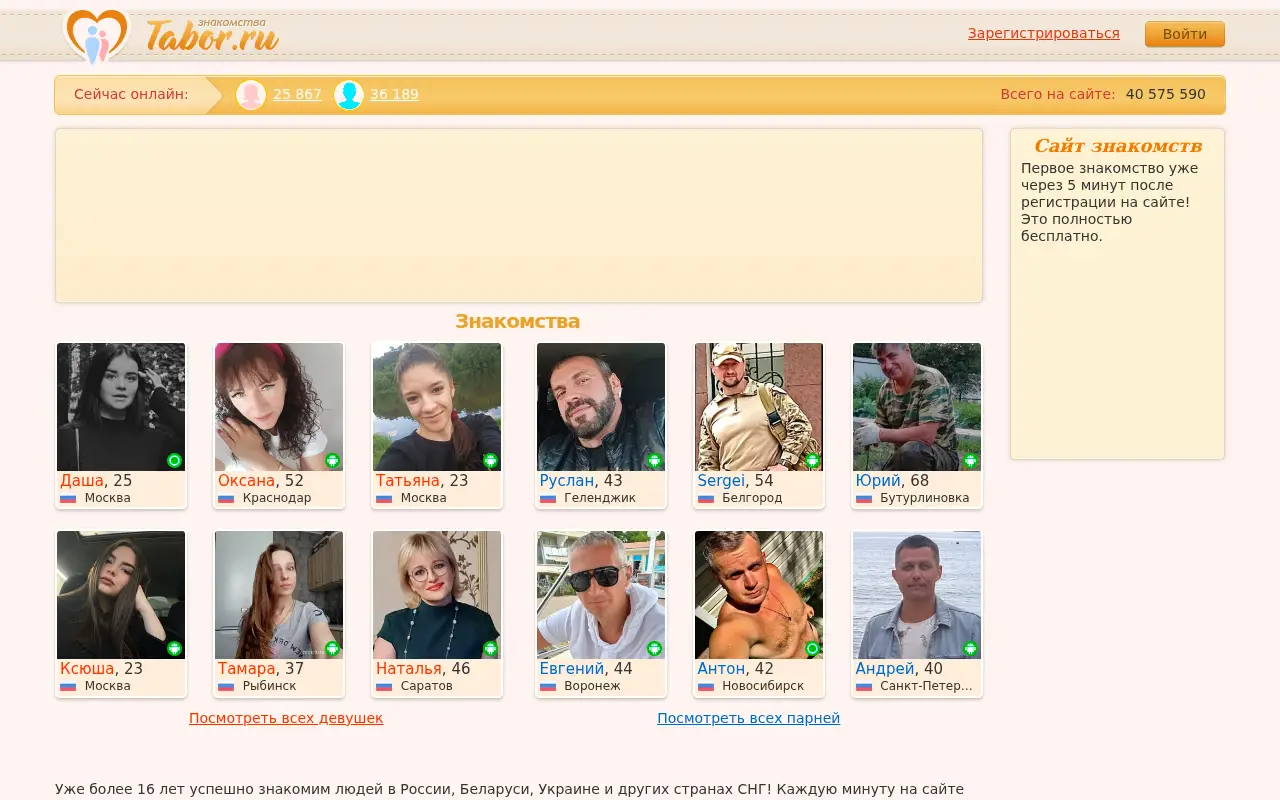Click the Russian flag beside Краснодар
This screenshot has height=800, width=1280.
pos(226,498)
